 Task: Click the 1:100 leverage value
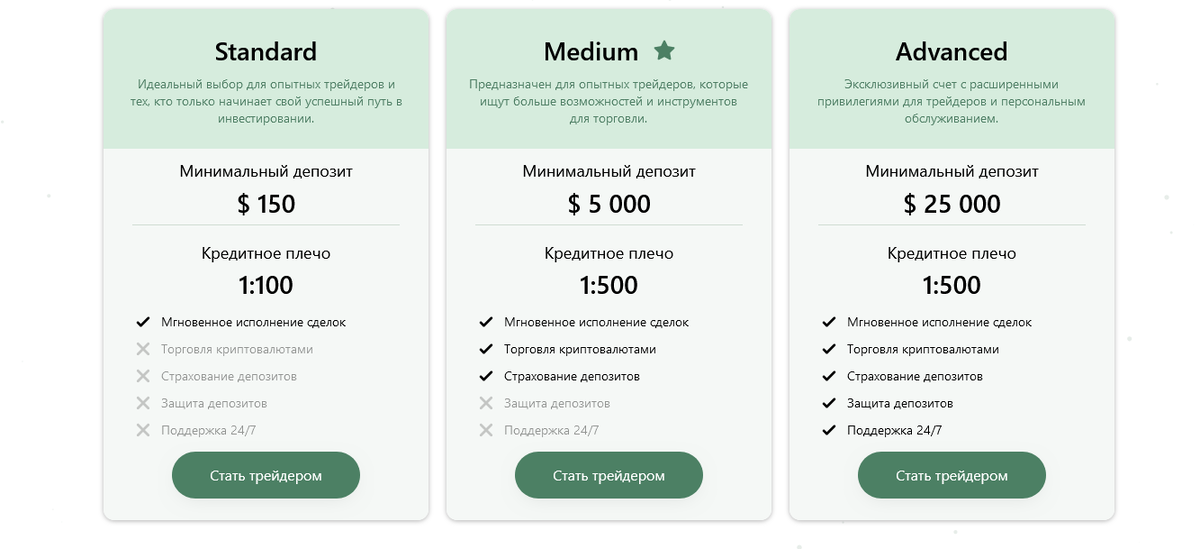pos(266,285)
